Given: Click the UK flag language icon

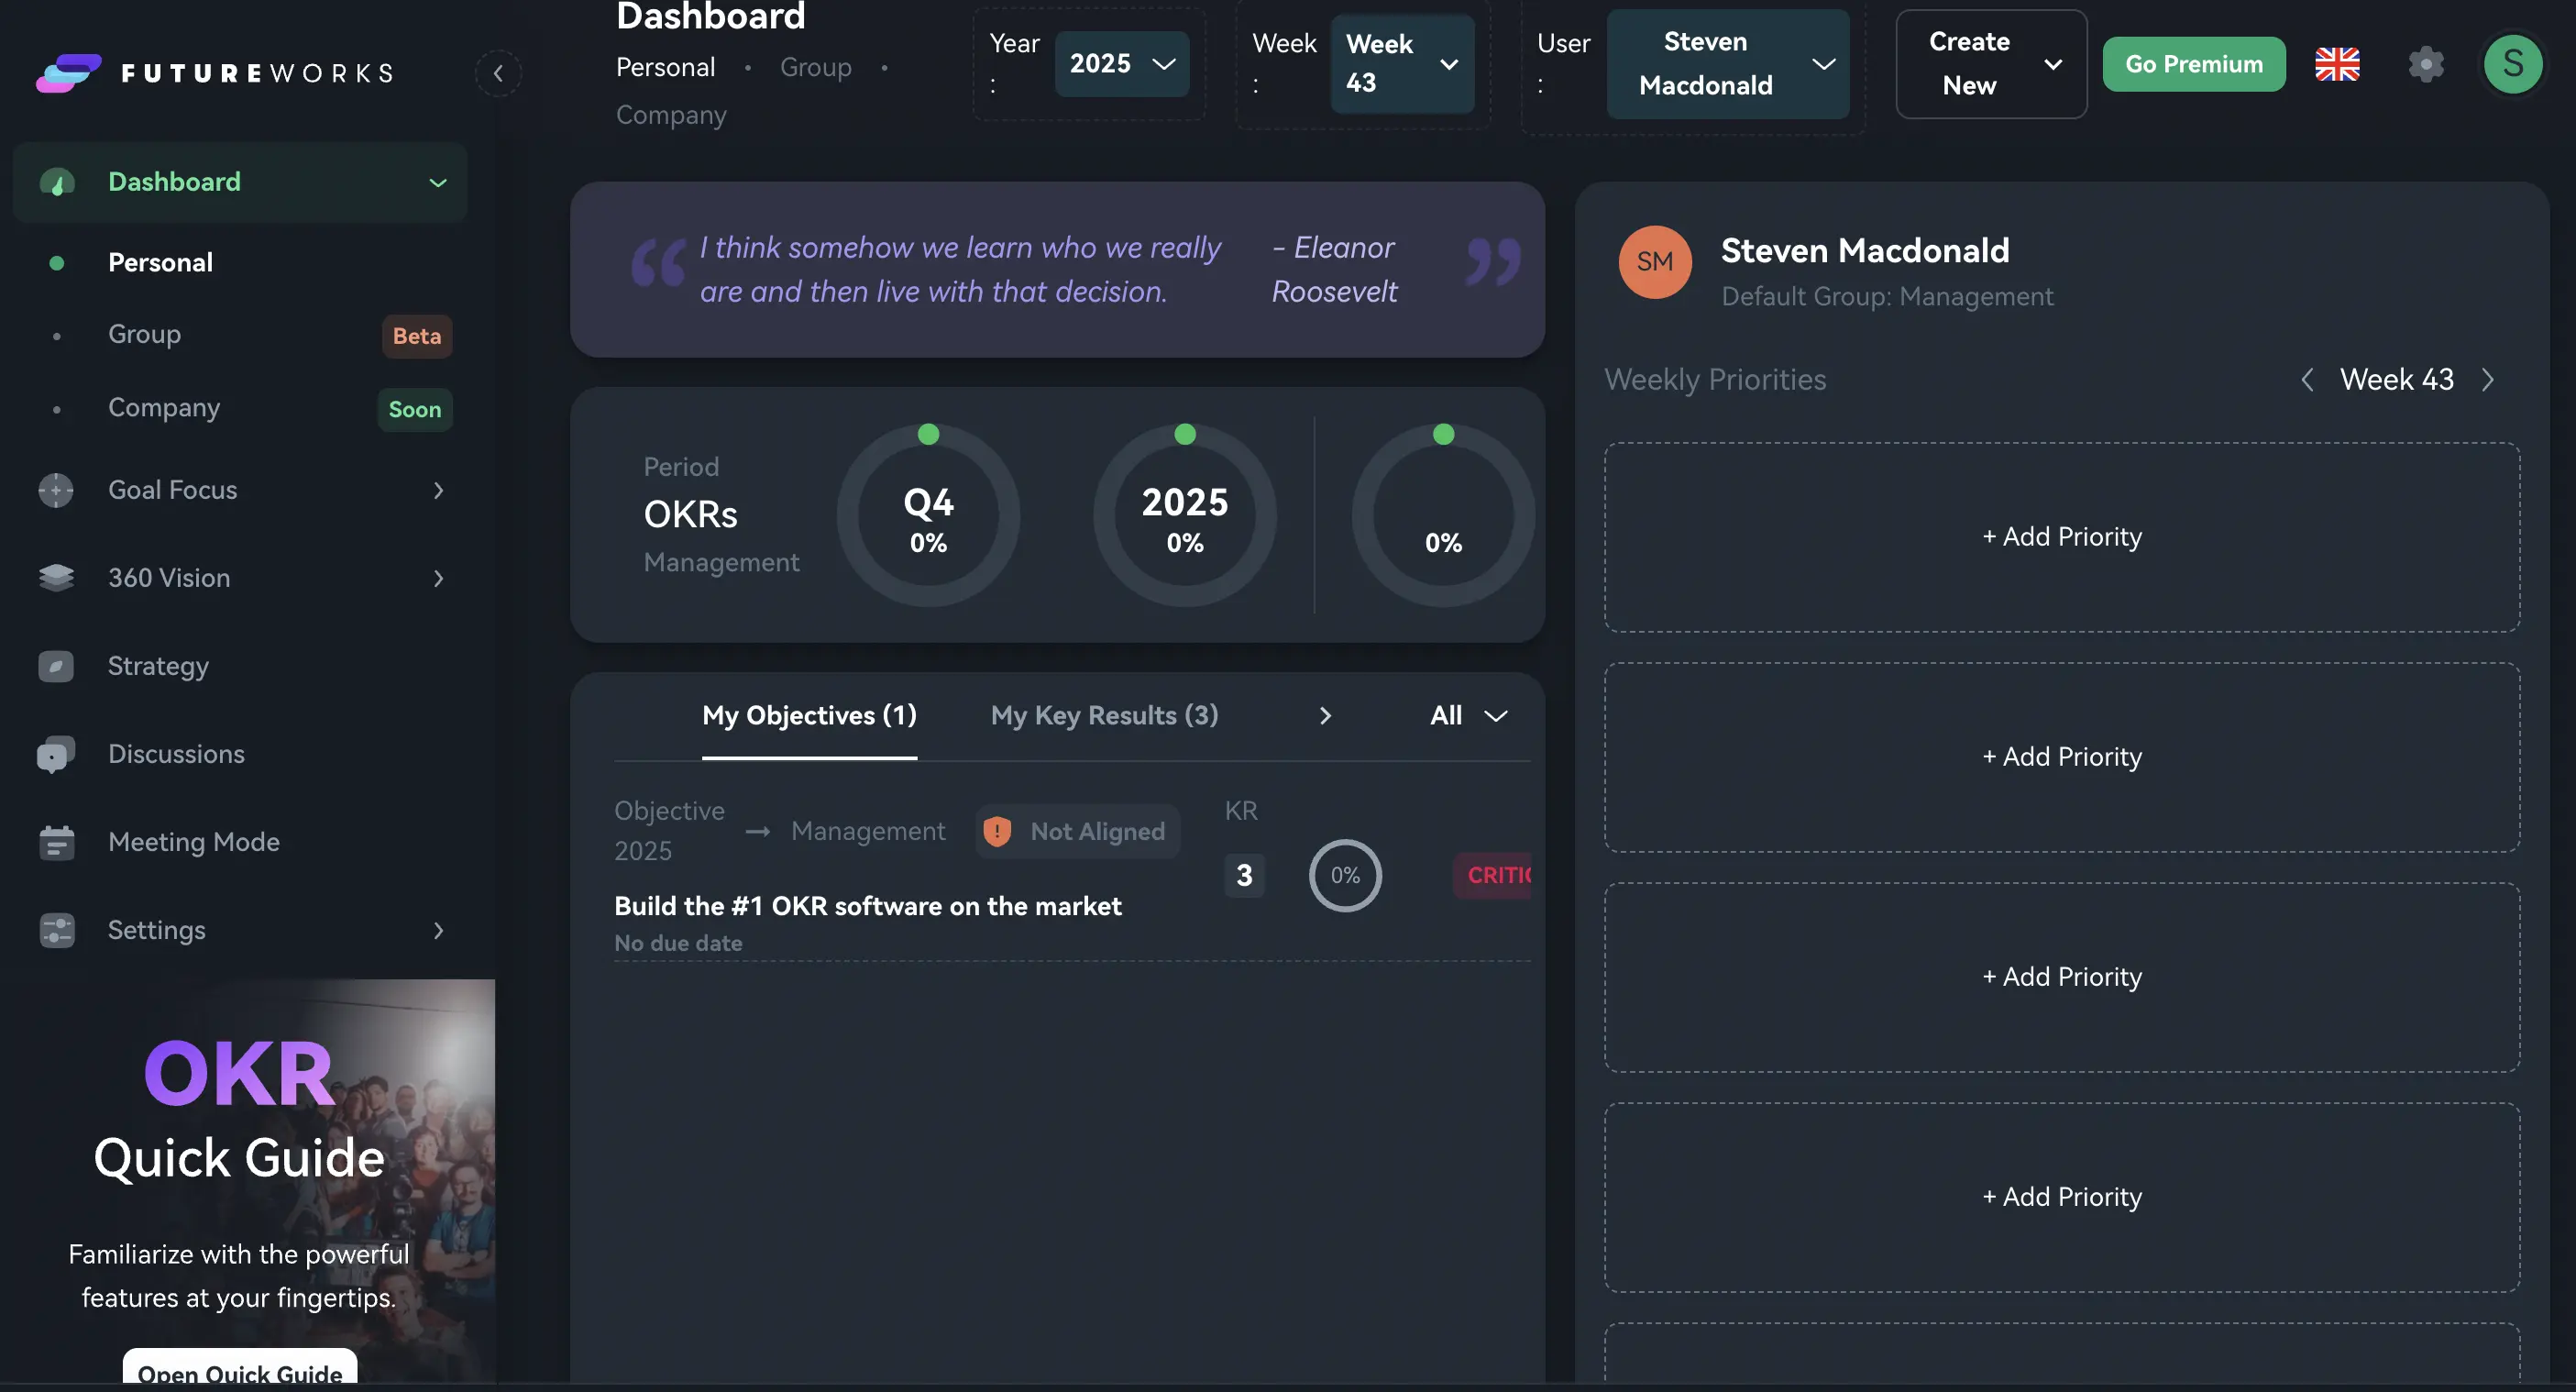Looking at the screenshot, I should click(2337, 63).
